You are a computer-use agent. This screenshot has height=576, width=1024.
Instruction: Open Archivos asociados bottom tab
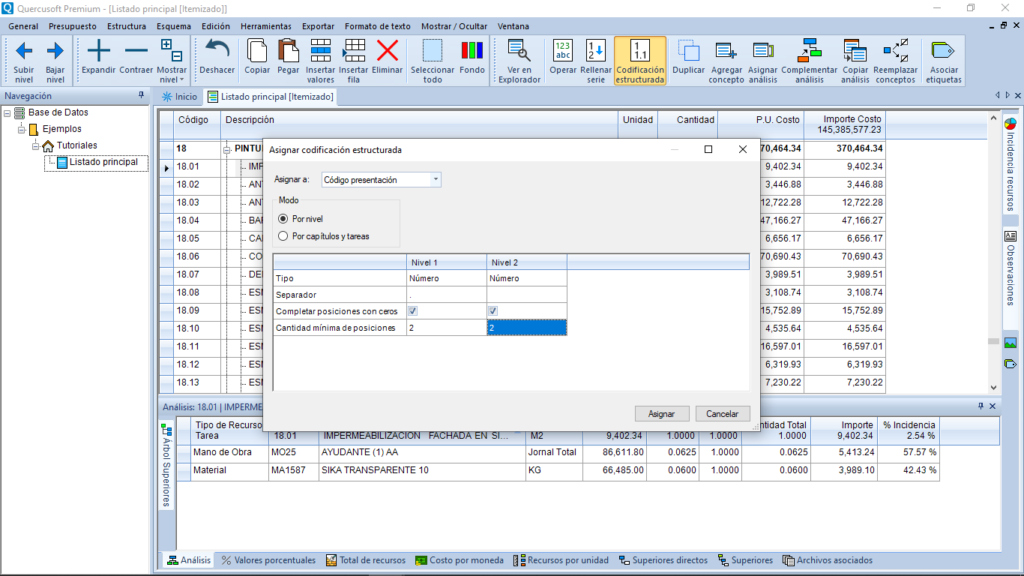point(827,560)
